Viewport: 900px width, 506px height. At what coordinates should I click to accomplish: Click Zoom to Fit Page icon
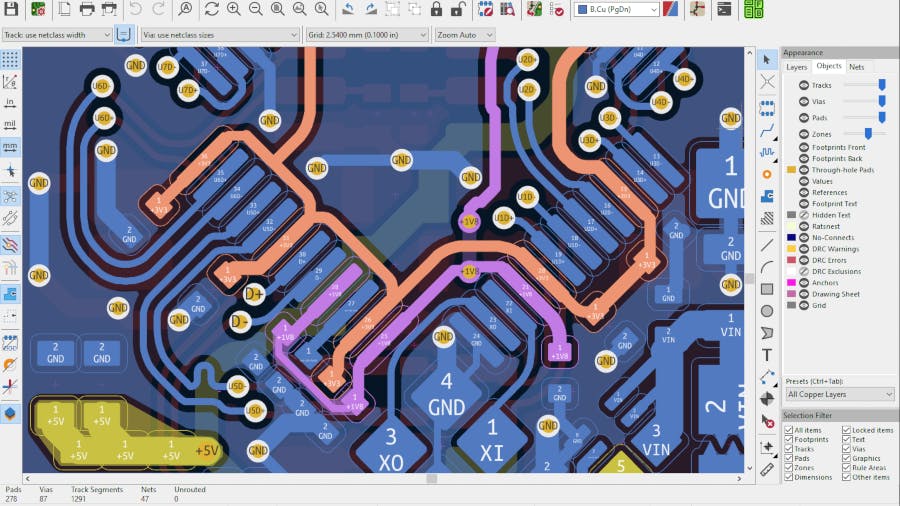click(278, 9)
